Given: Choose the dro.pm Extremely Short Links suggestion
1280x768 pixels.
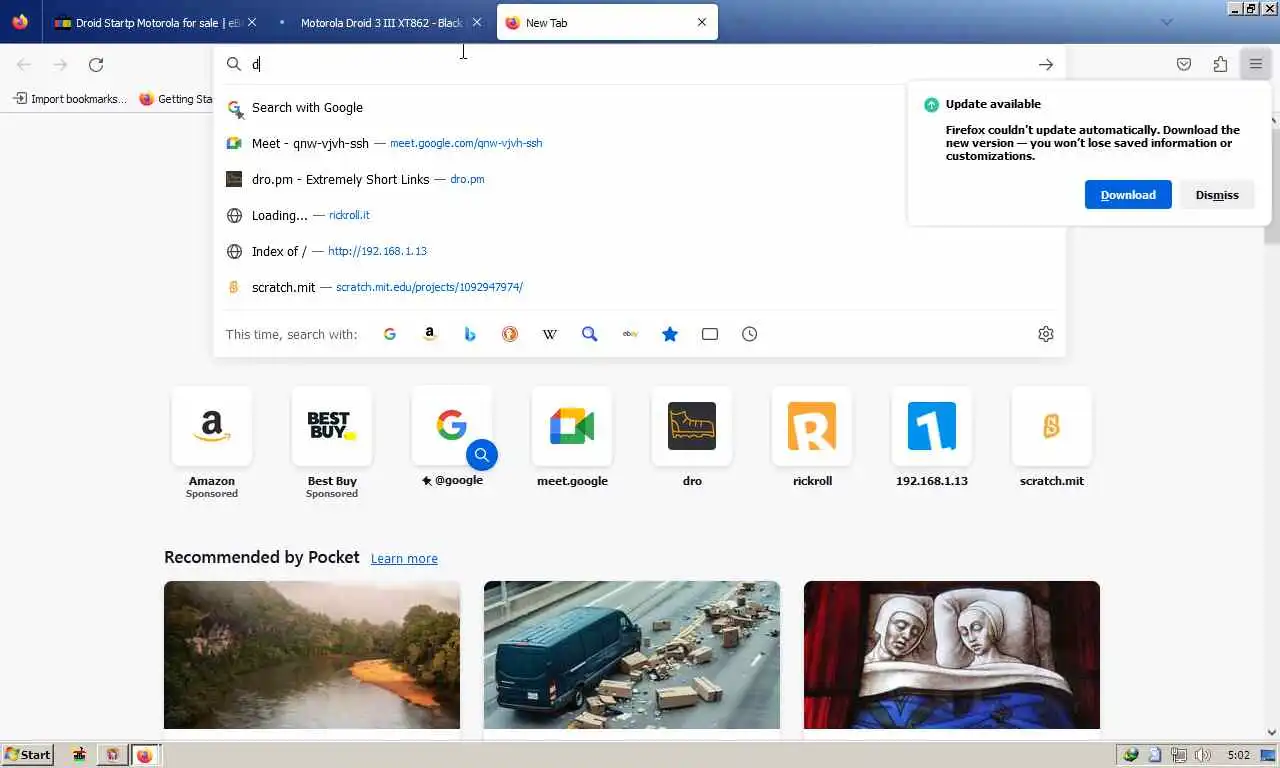Looking at the screenshot, I should [x=639, y=179].
